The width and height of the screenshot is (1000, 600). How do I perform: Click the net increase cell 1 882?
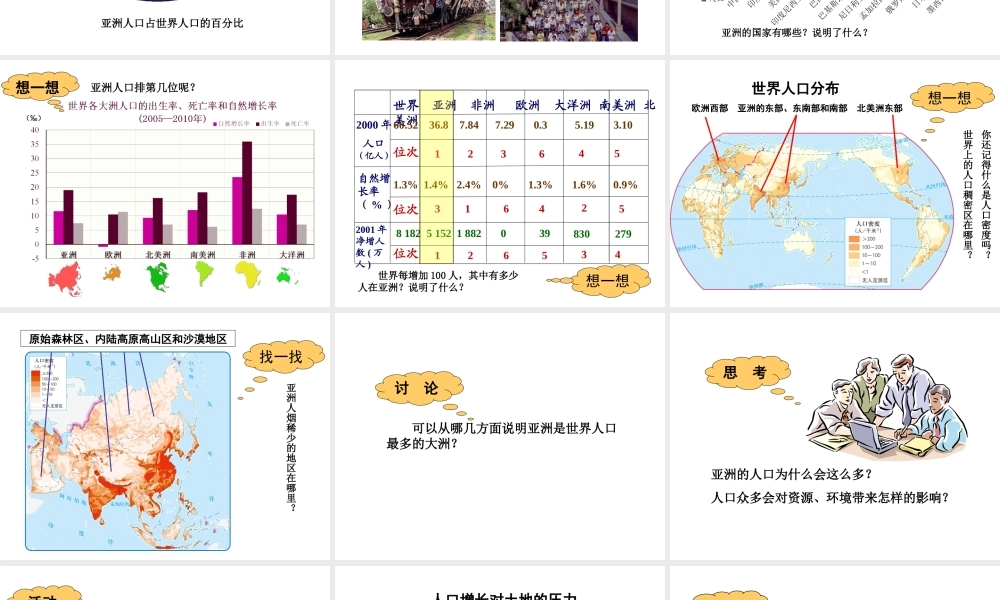point(469,233)
